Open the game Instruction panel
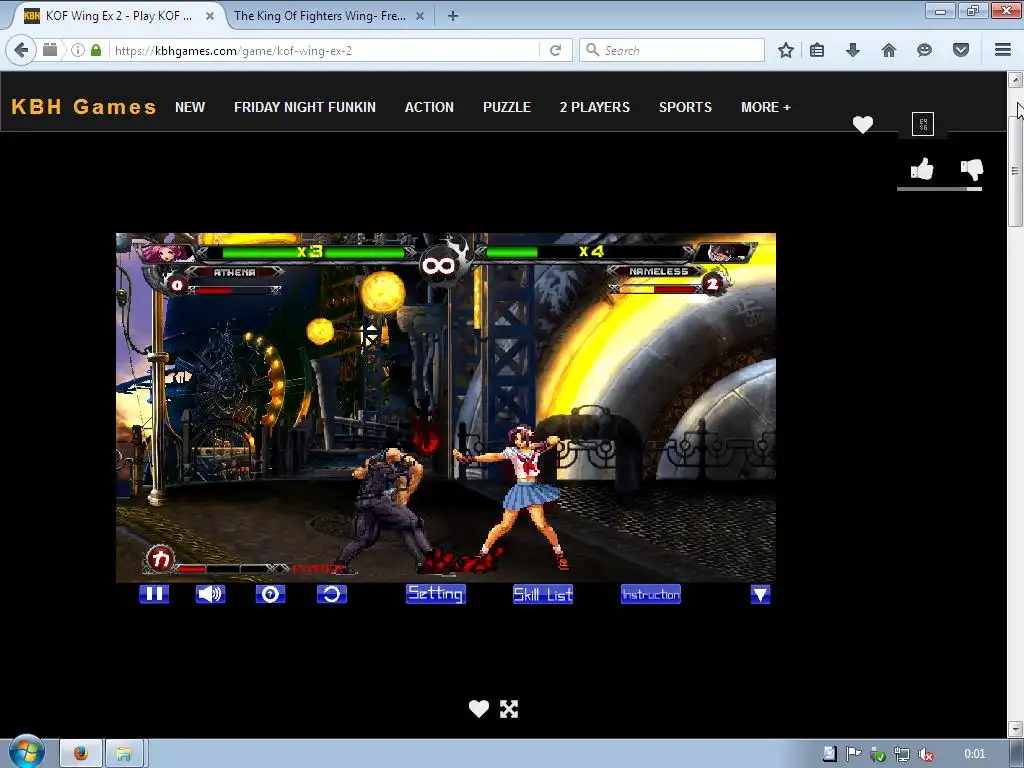The height and width of the screenshot is (768, 1024). pyautogui.click(x=650, y=594)
